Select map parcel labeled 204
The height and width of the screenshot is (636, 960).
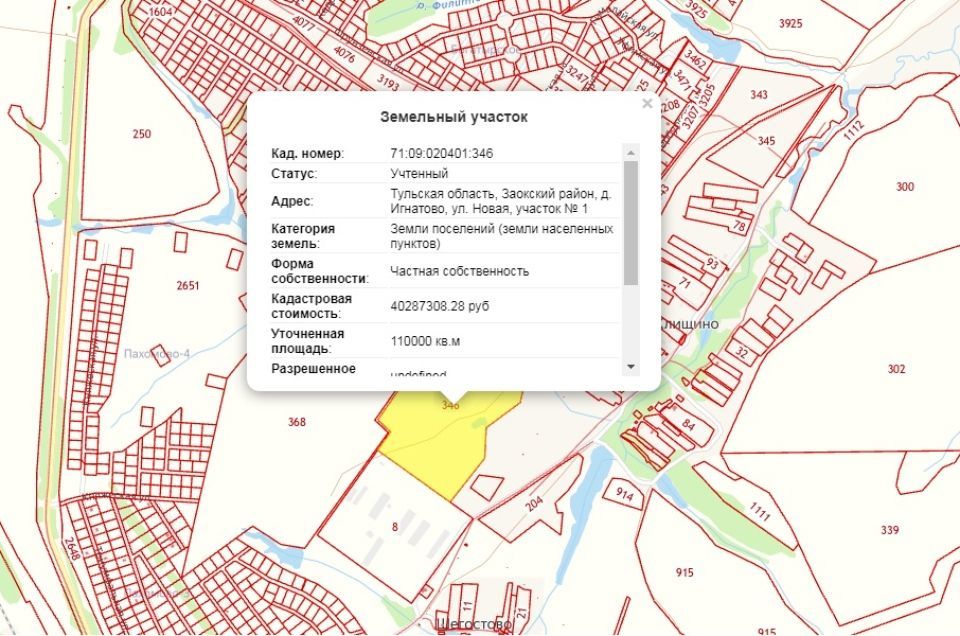click(x=534, y=503)
